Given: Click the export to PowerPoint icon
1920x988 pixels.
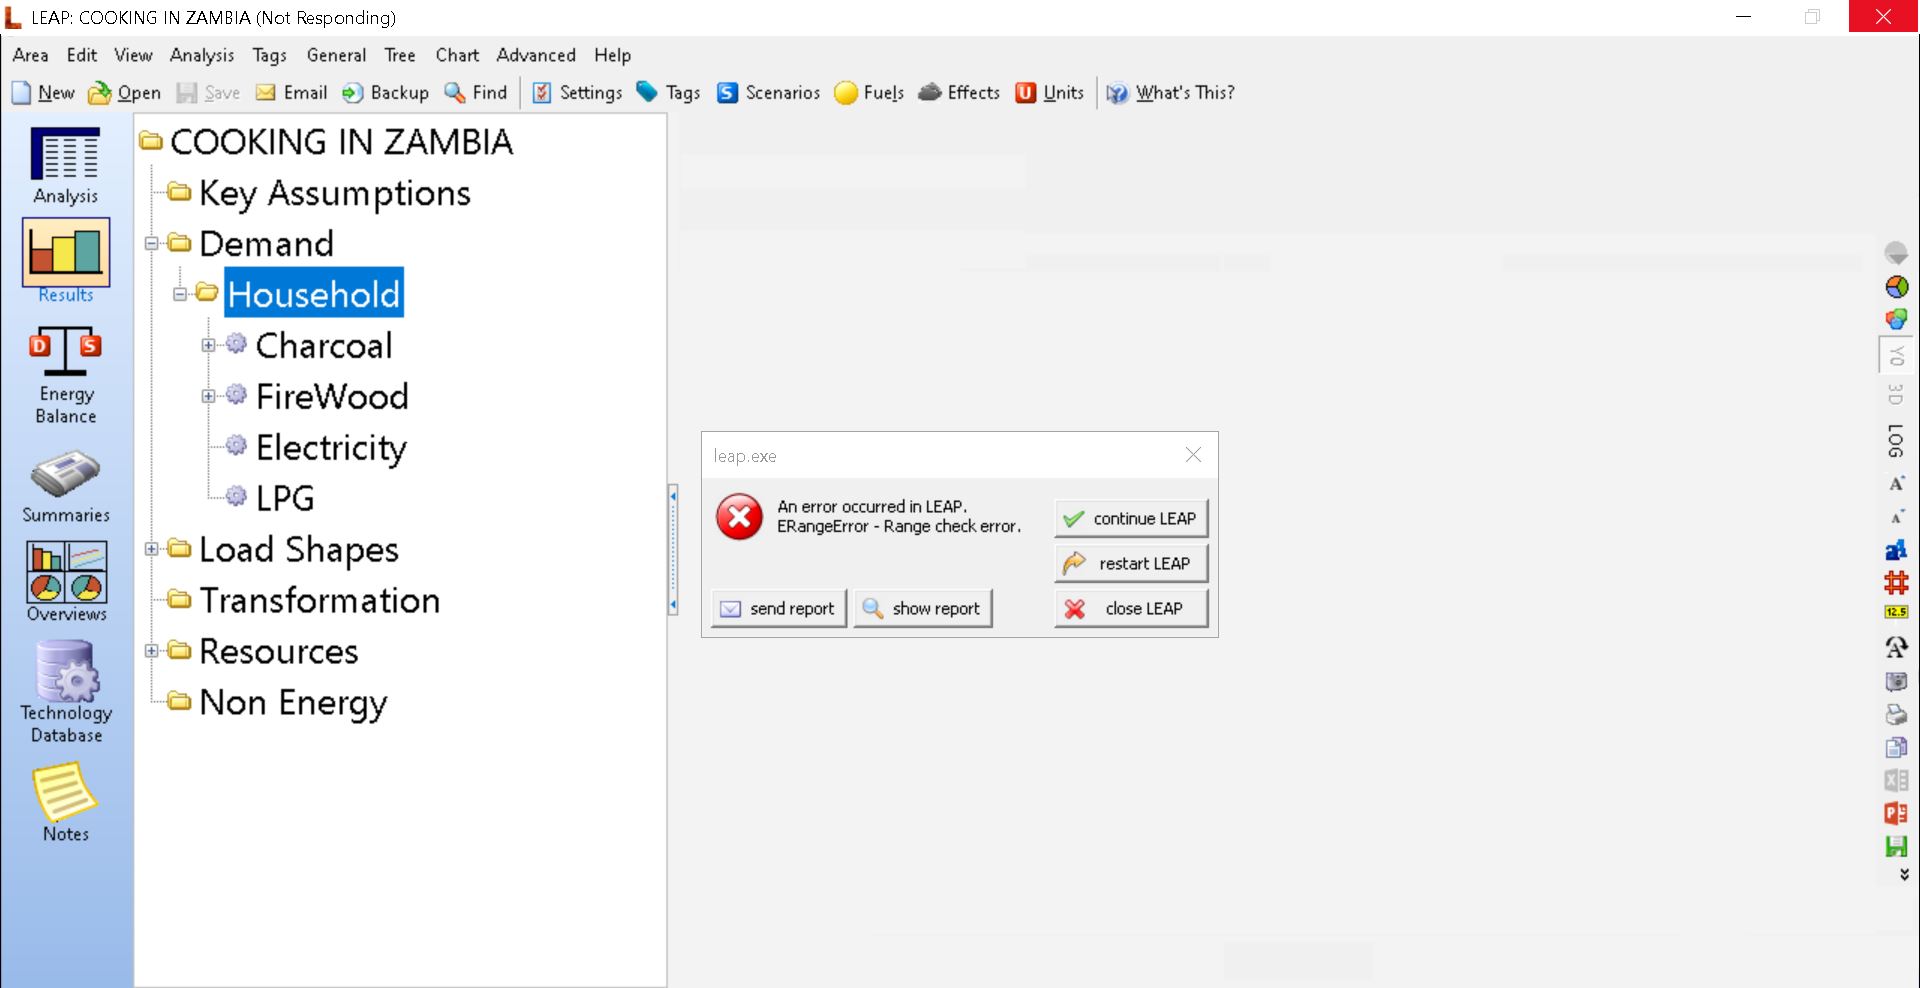Looking at the screenshot, I should (1896, 813).
